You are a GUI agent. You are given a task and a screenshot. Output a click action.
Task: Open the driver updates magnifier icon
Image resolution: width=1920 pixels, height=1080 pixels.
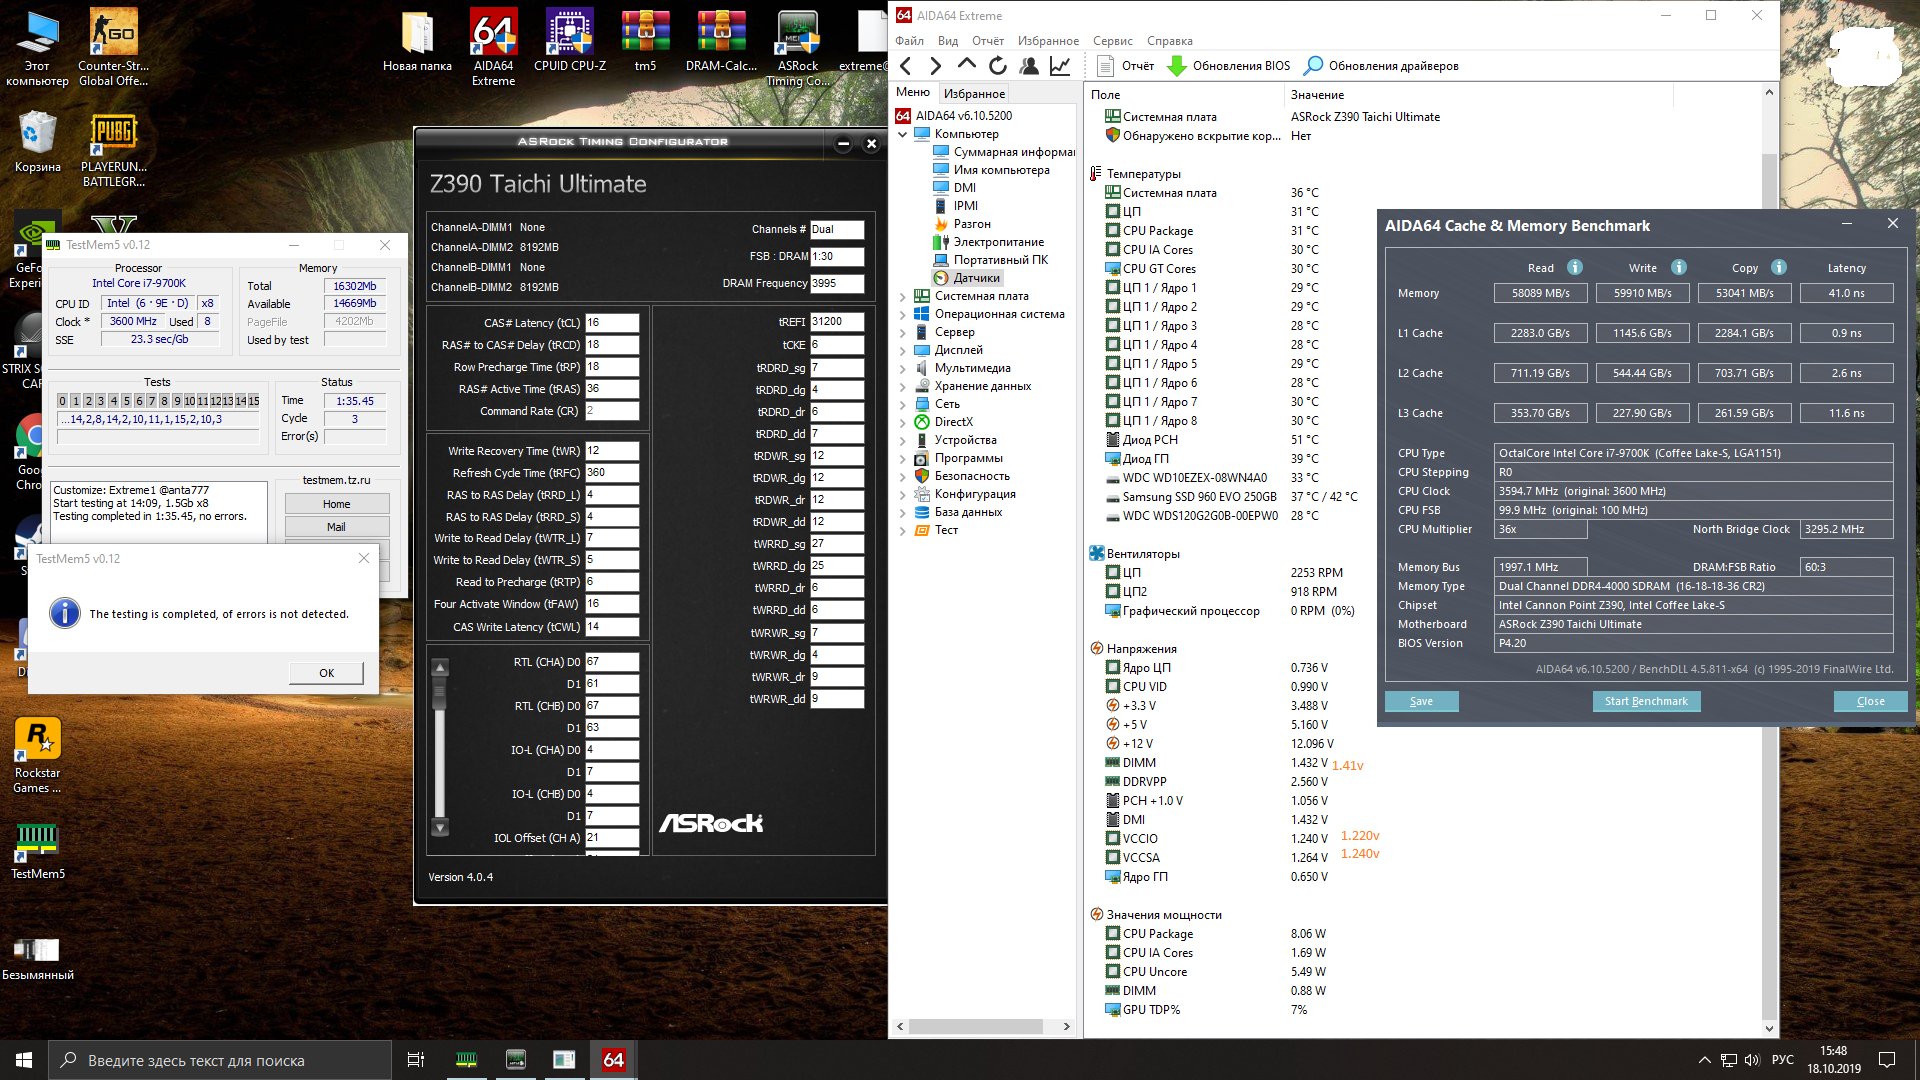point(1314,66)
